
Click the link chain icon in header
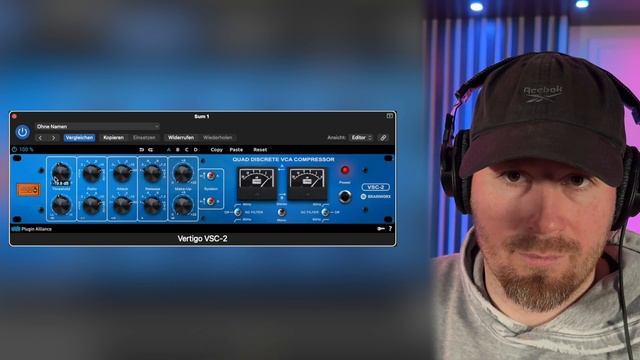click(x=383, y=138)
